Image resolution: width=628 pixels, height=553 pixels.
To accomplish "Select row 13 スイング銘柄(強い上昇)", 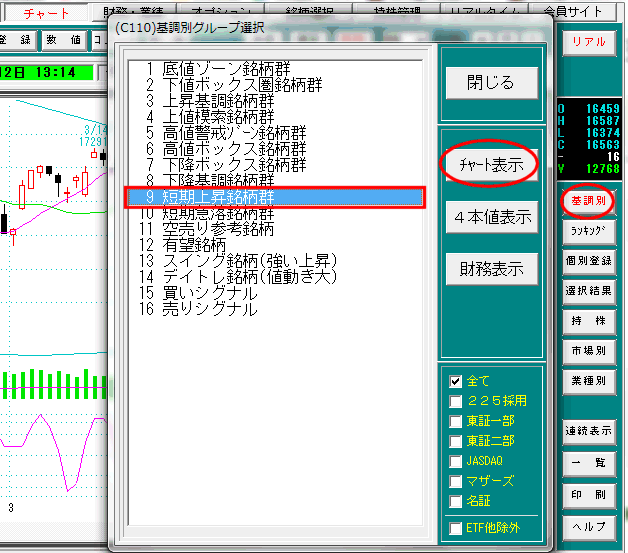I will click(275, 261).
